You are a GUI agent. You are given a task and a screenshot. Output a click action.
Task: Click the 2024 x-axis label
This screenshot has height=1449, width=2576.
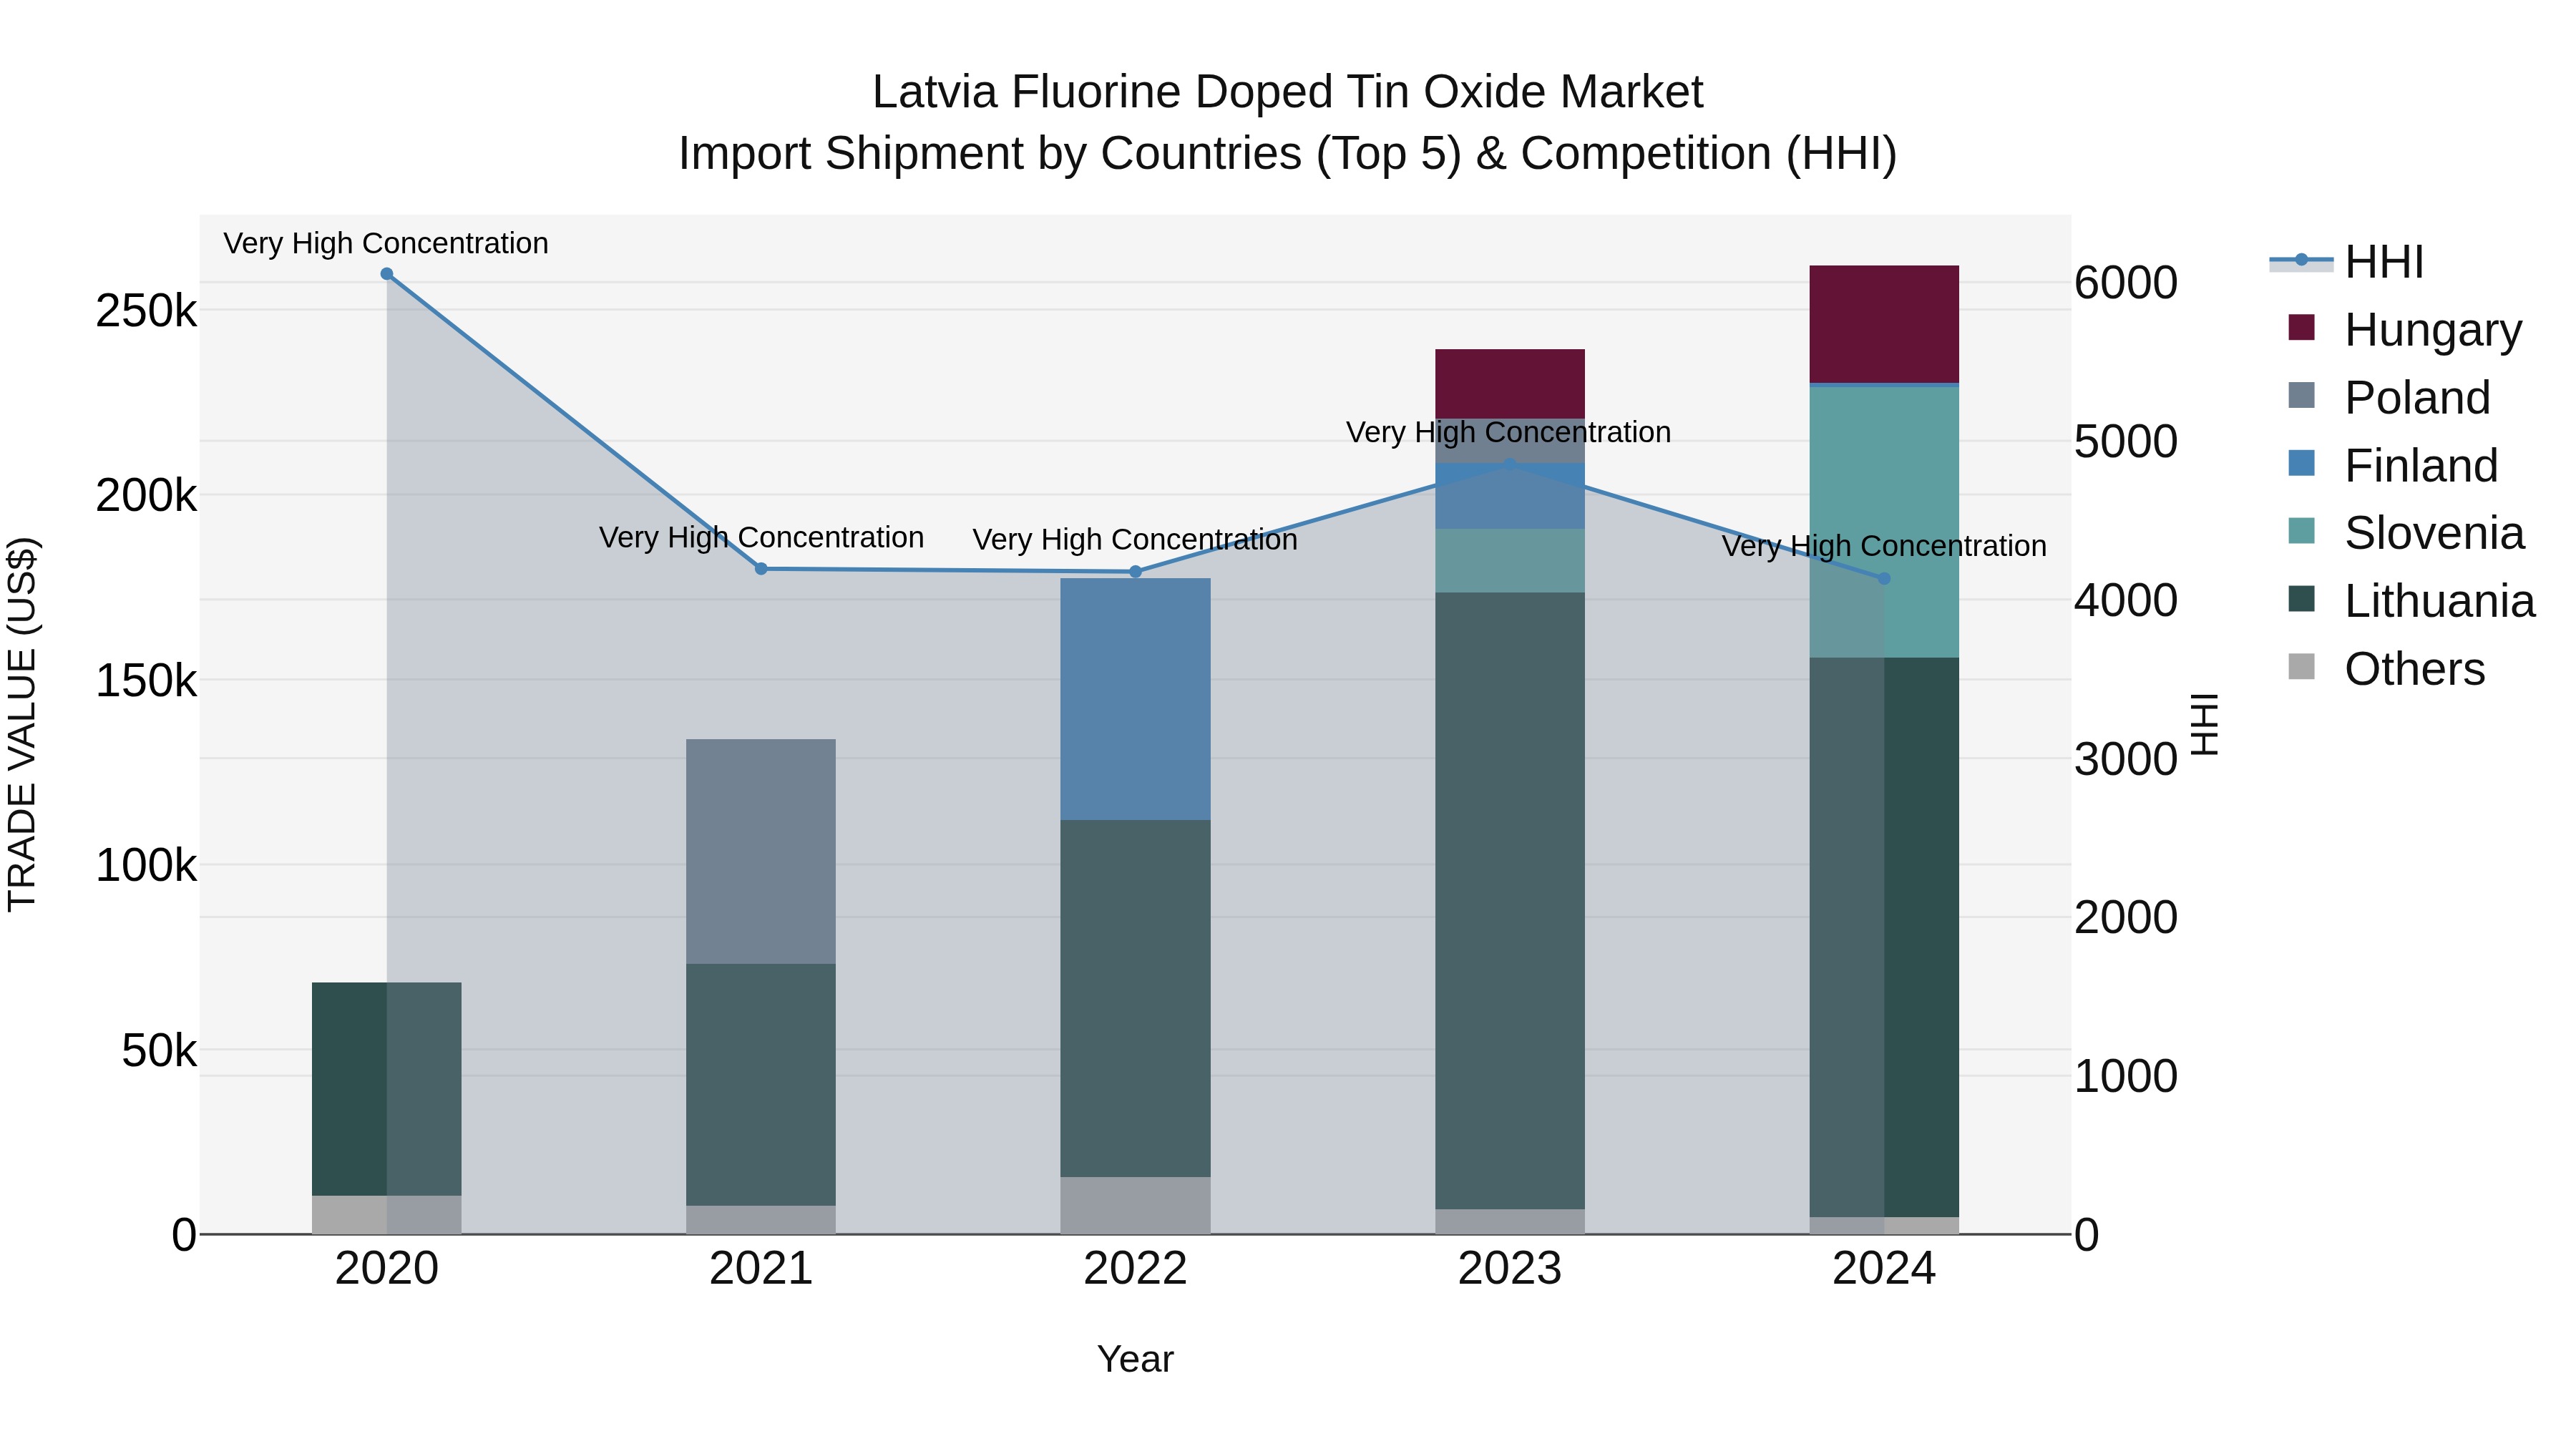(x=1884, y=1269)
